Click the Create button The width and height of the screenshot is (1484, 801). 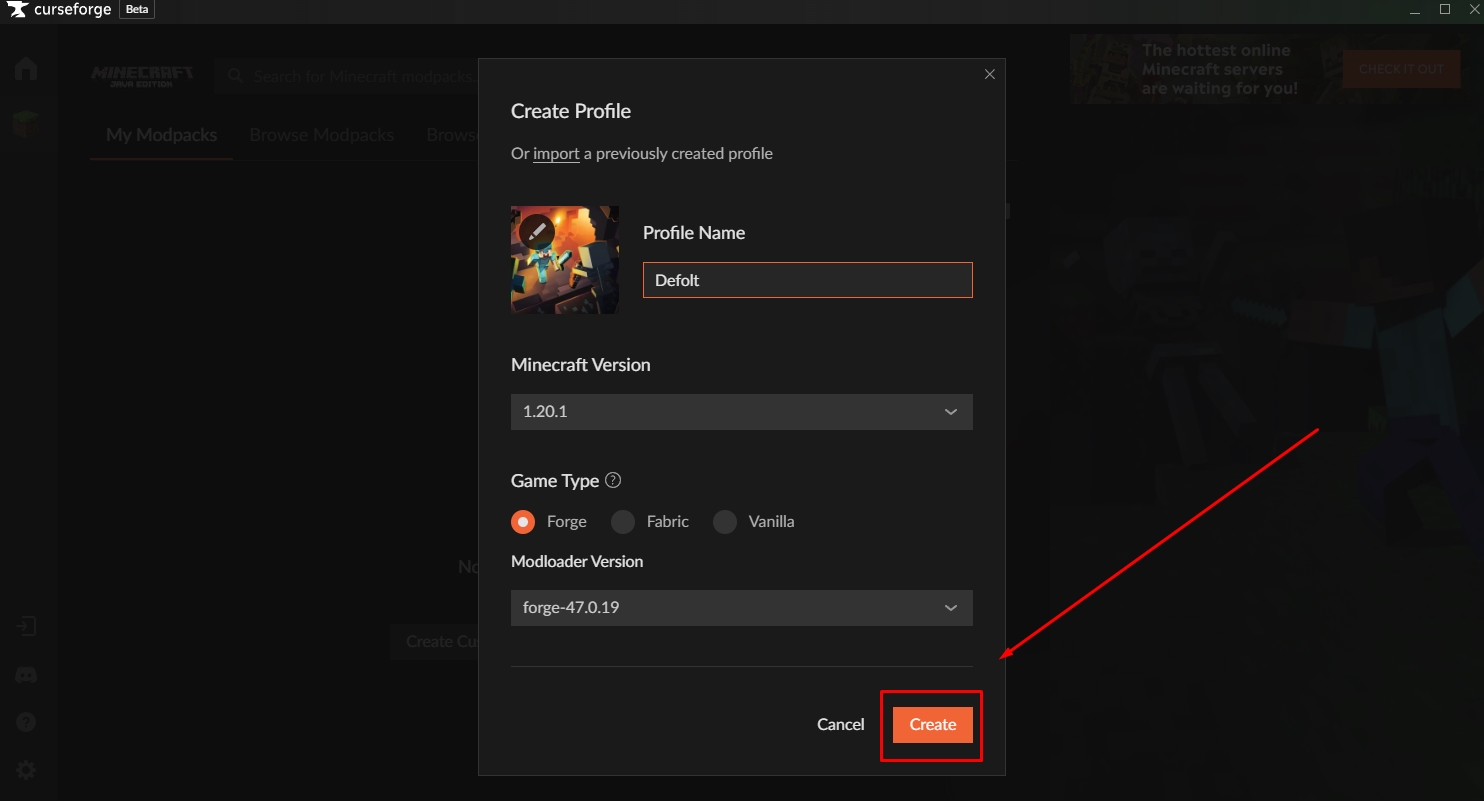coord(932,725)
